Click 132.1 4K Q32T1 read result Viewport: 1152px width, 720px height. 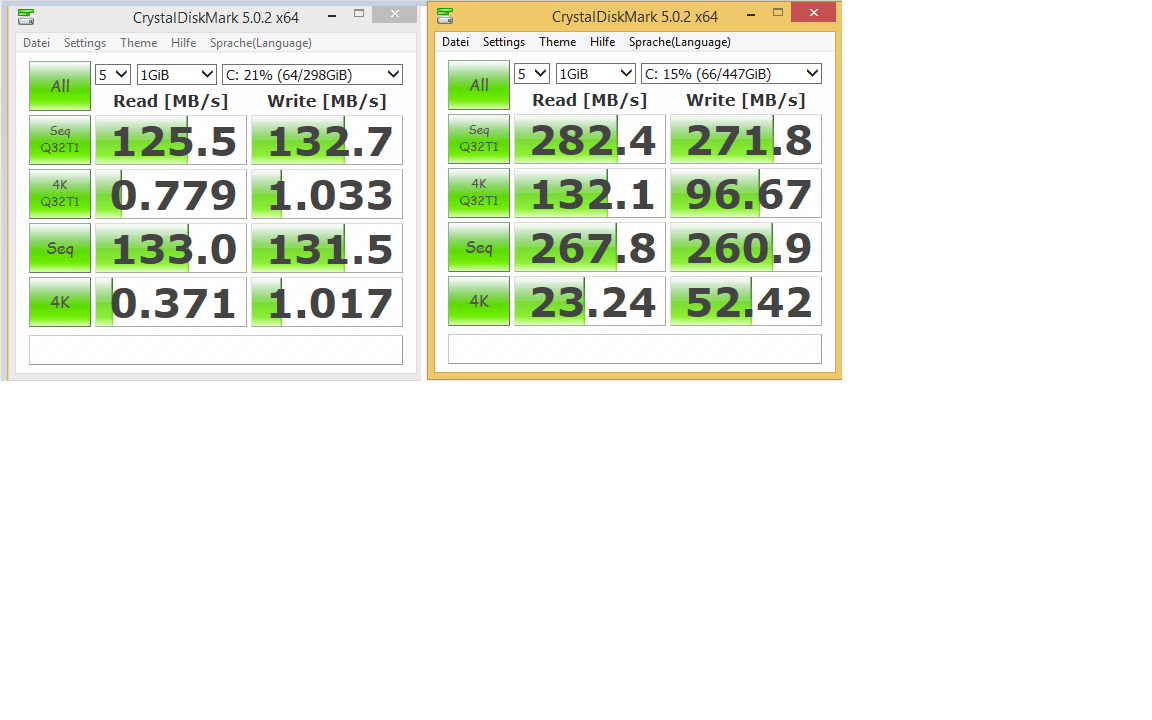(590, 194)
